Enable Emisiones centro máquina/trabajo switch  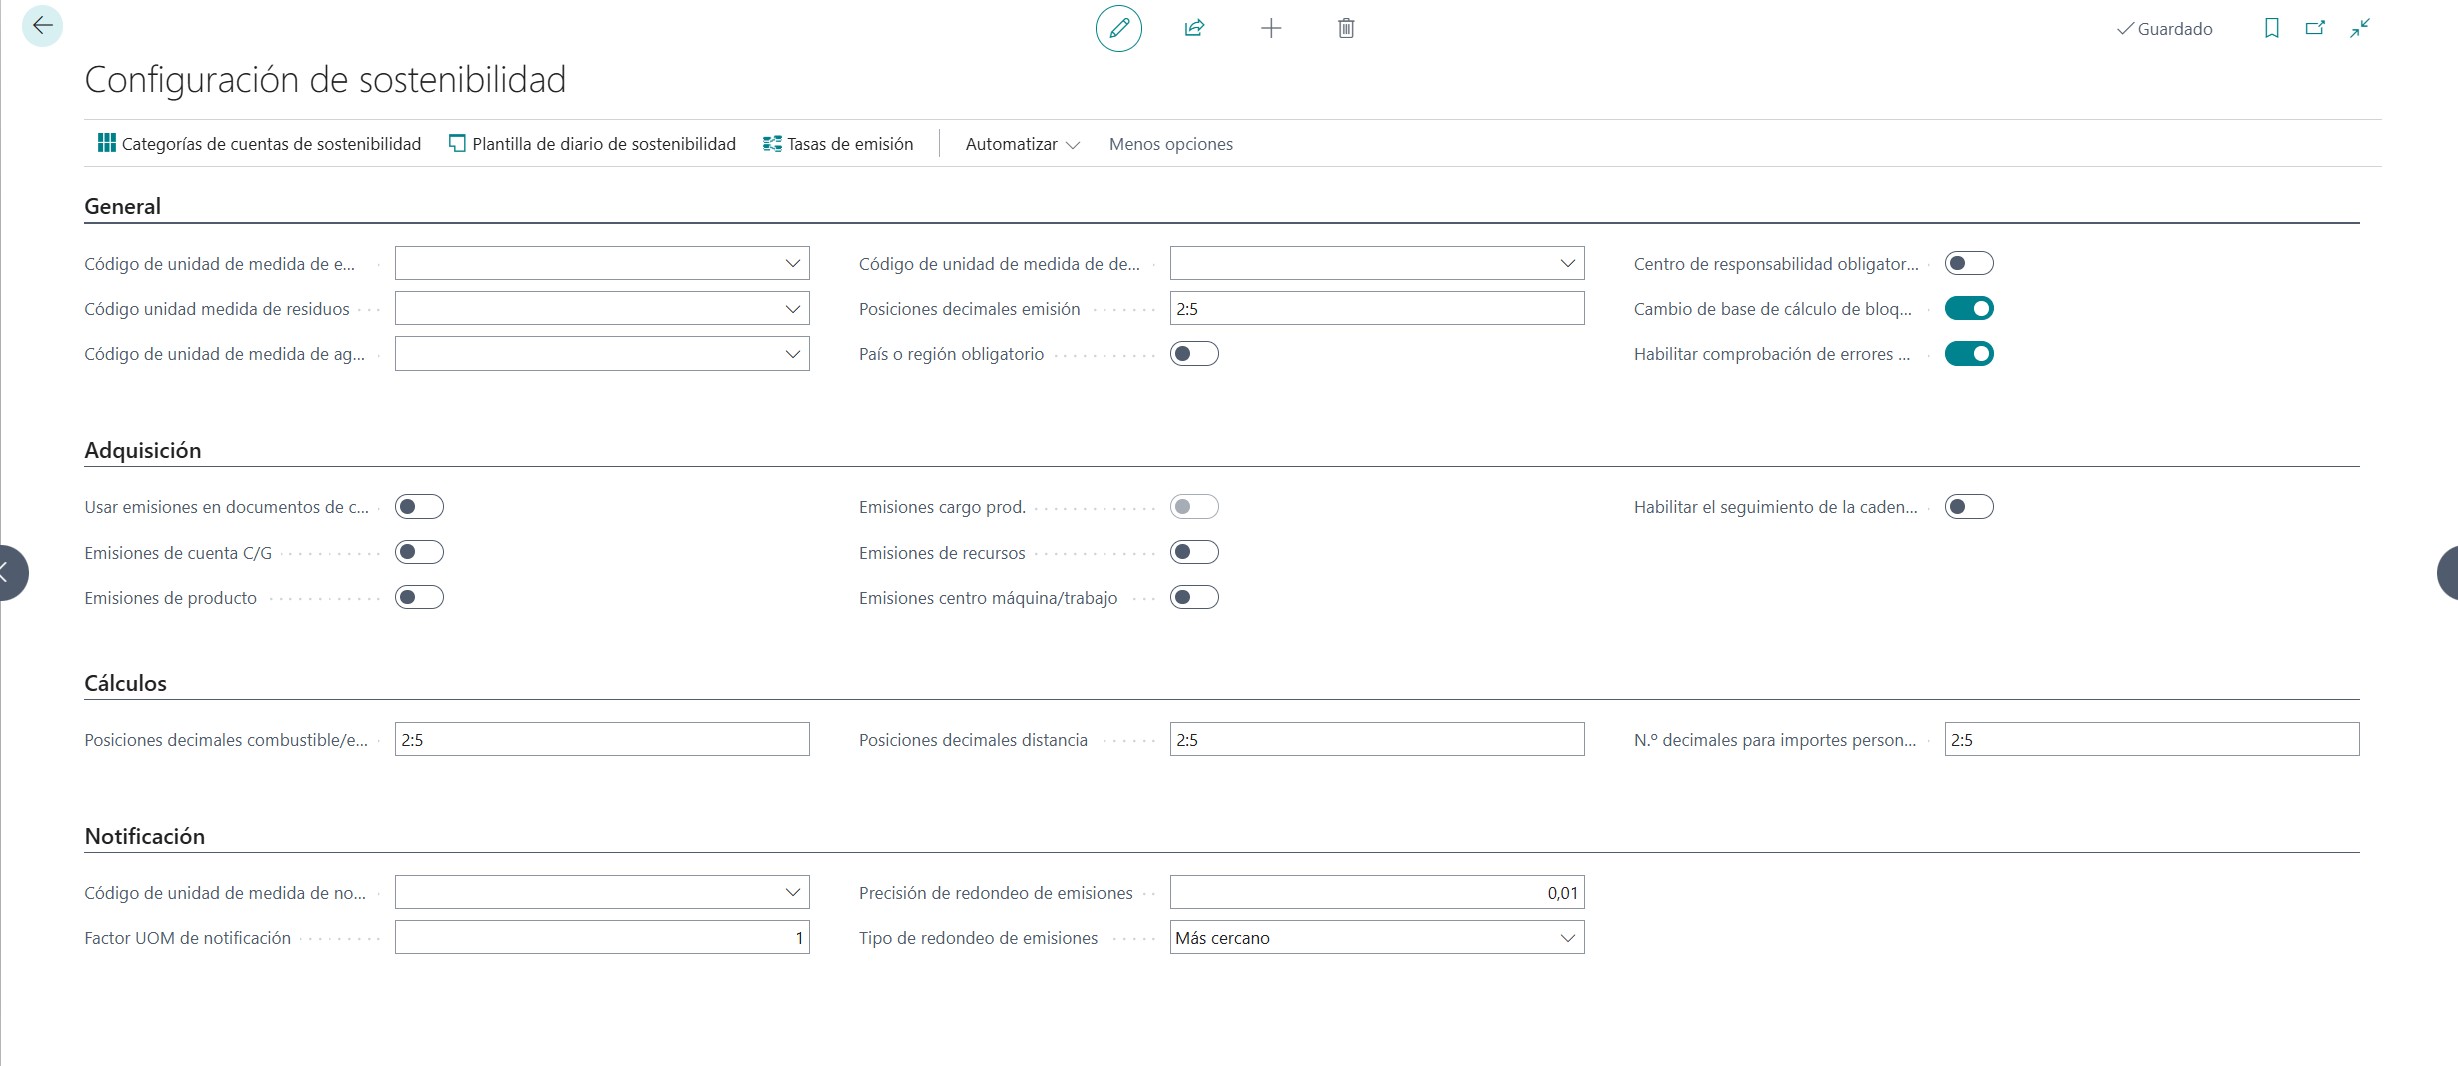(1194, 597)
